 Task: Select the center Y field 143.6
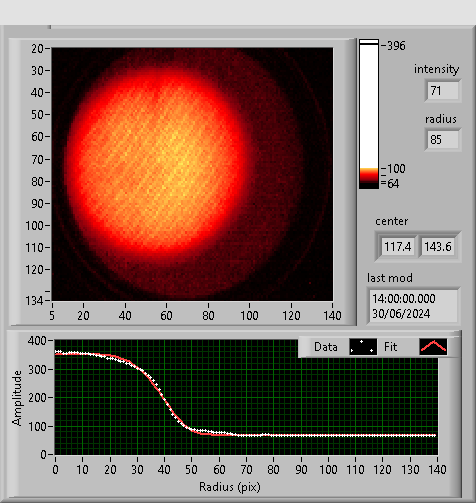438,247
